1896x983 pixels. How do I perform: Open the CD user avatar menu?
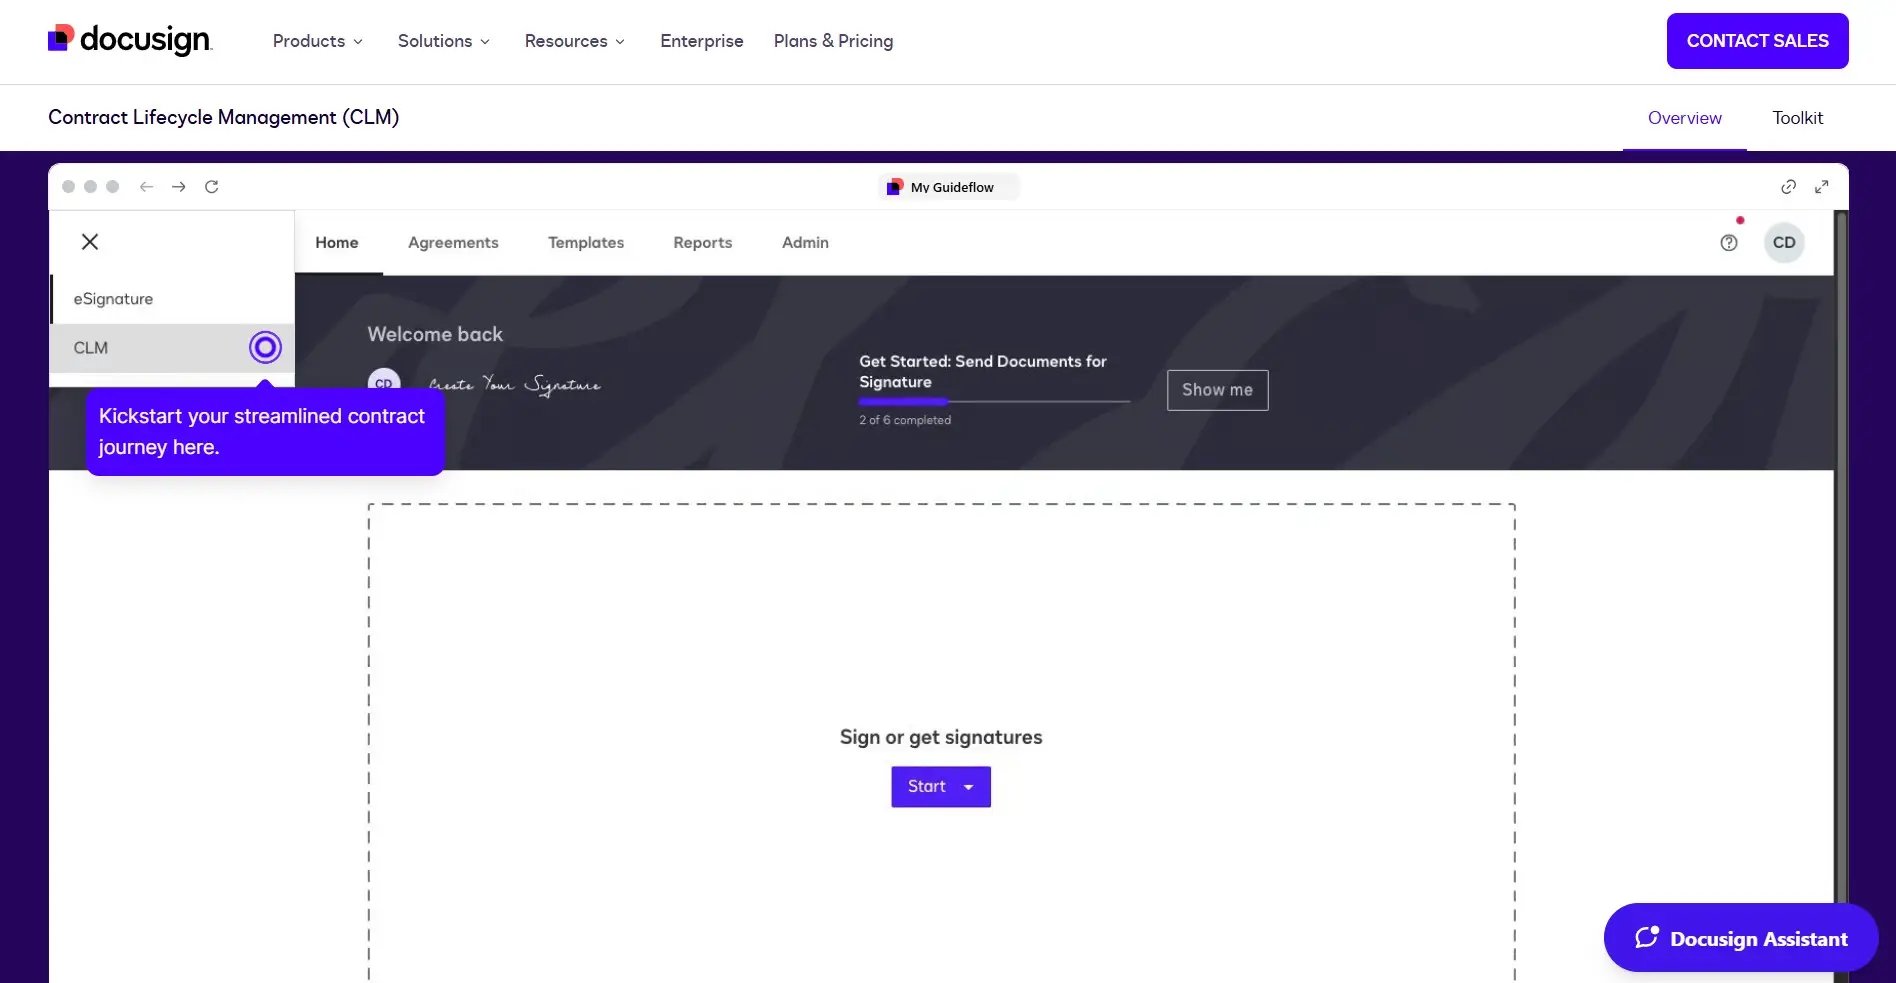(x=1784, y=243)
